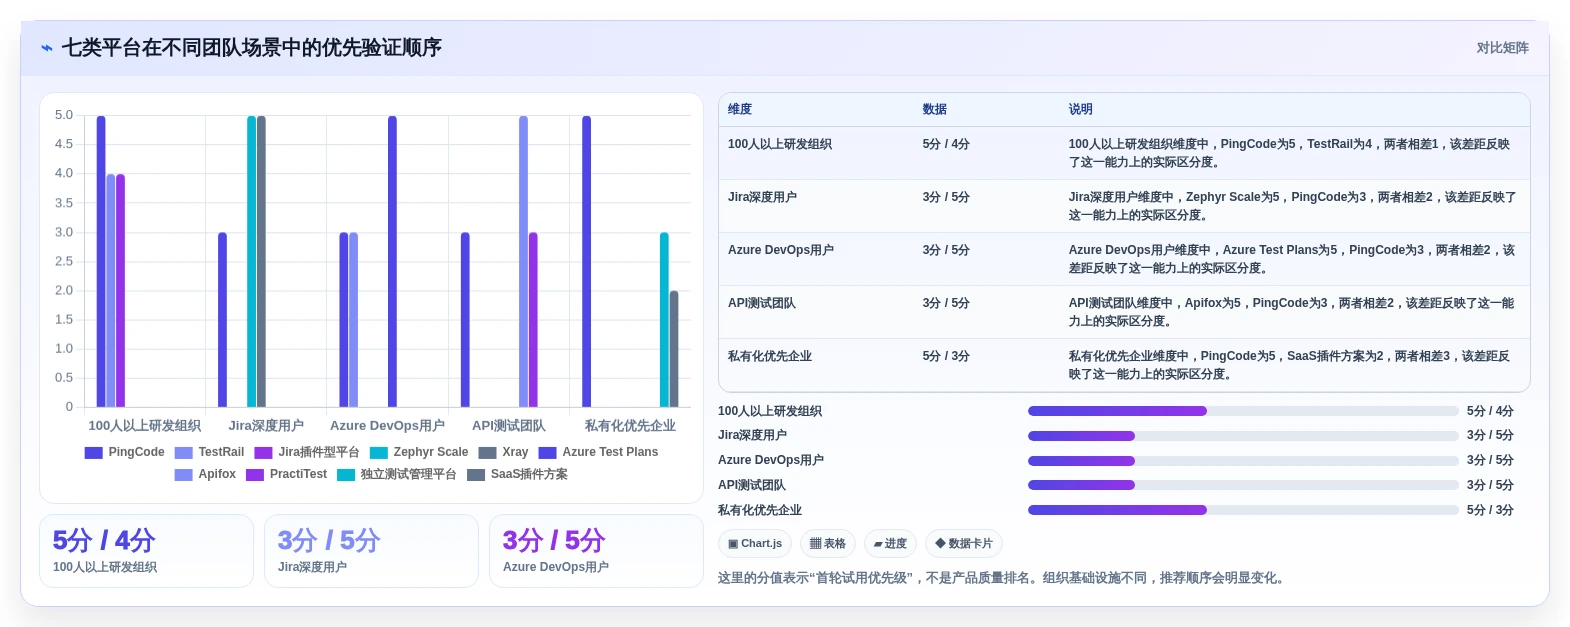Click the 说明 column header
The width and height of the screenshot is (1570, 627).
coord(1080,110)
